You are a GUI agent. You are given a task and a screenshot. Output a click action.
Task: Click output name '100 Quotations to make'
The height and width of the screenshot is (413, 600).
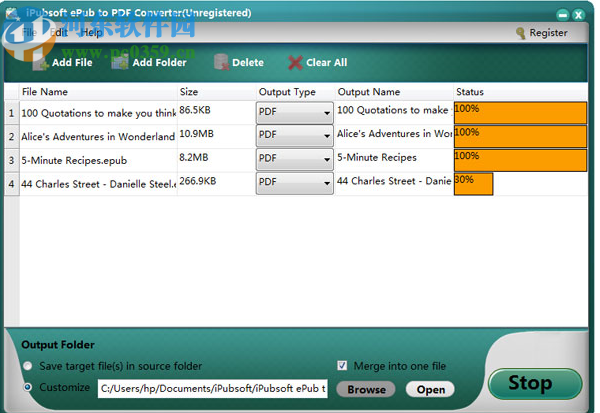[393, 110]
